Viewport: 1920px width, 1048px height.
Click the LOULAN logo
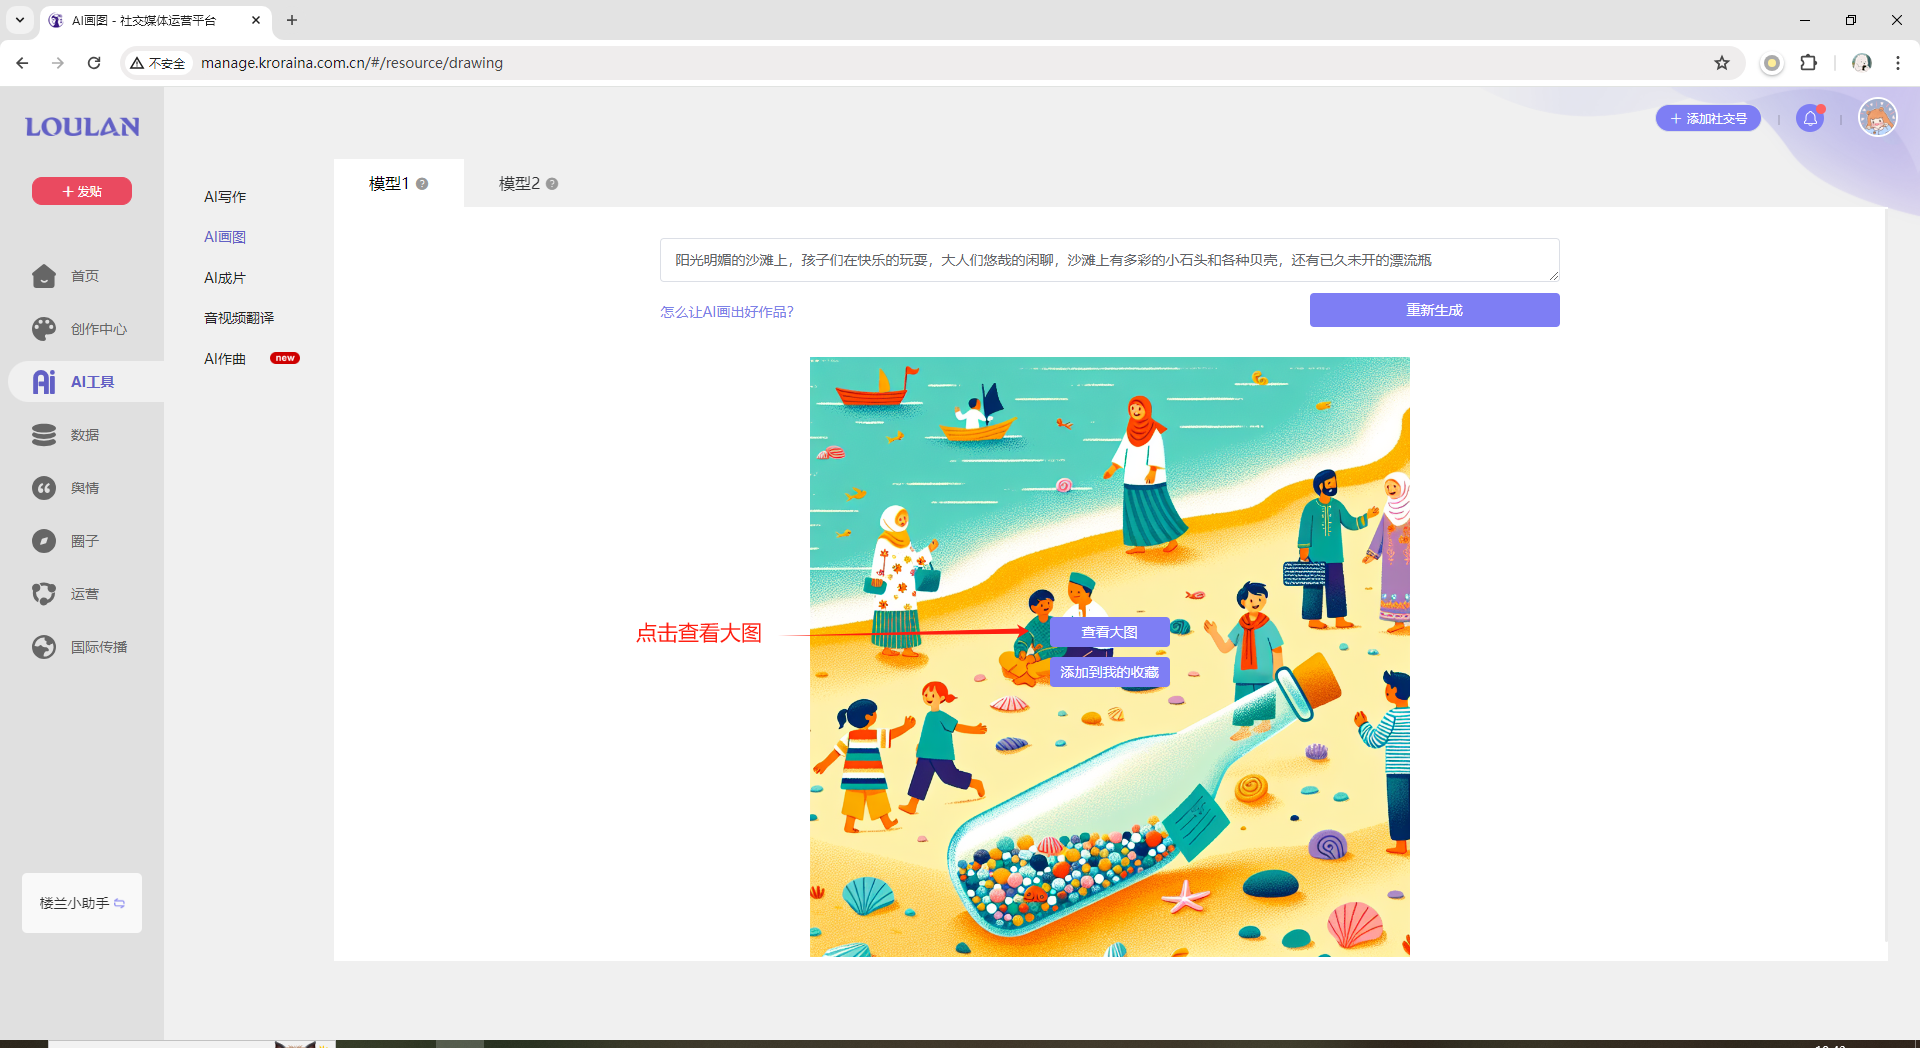pyautogui.click(x=82, y=127)
